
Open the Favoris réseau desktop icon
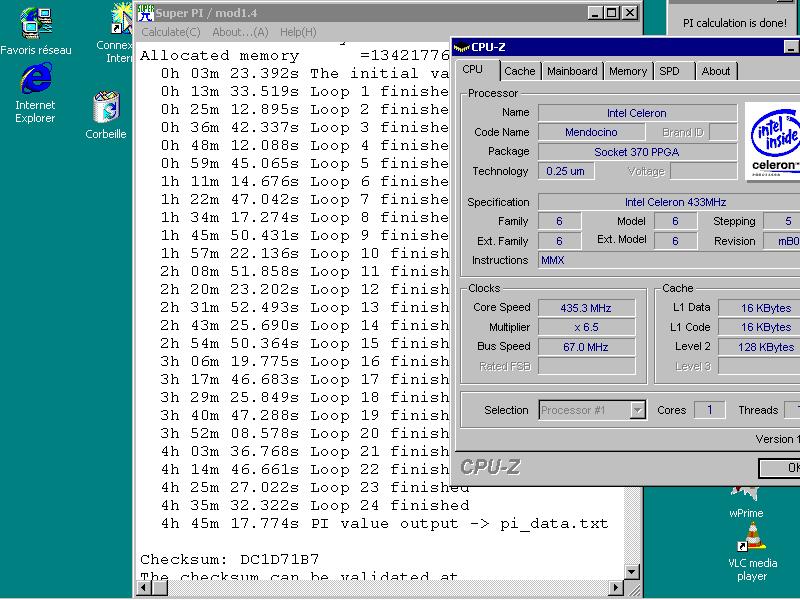(36, 31)
